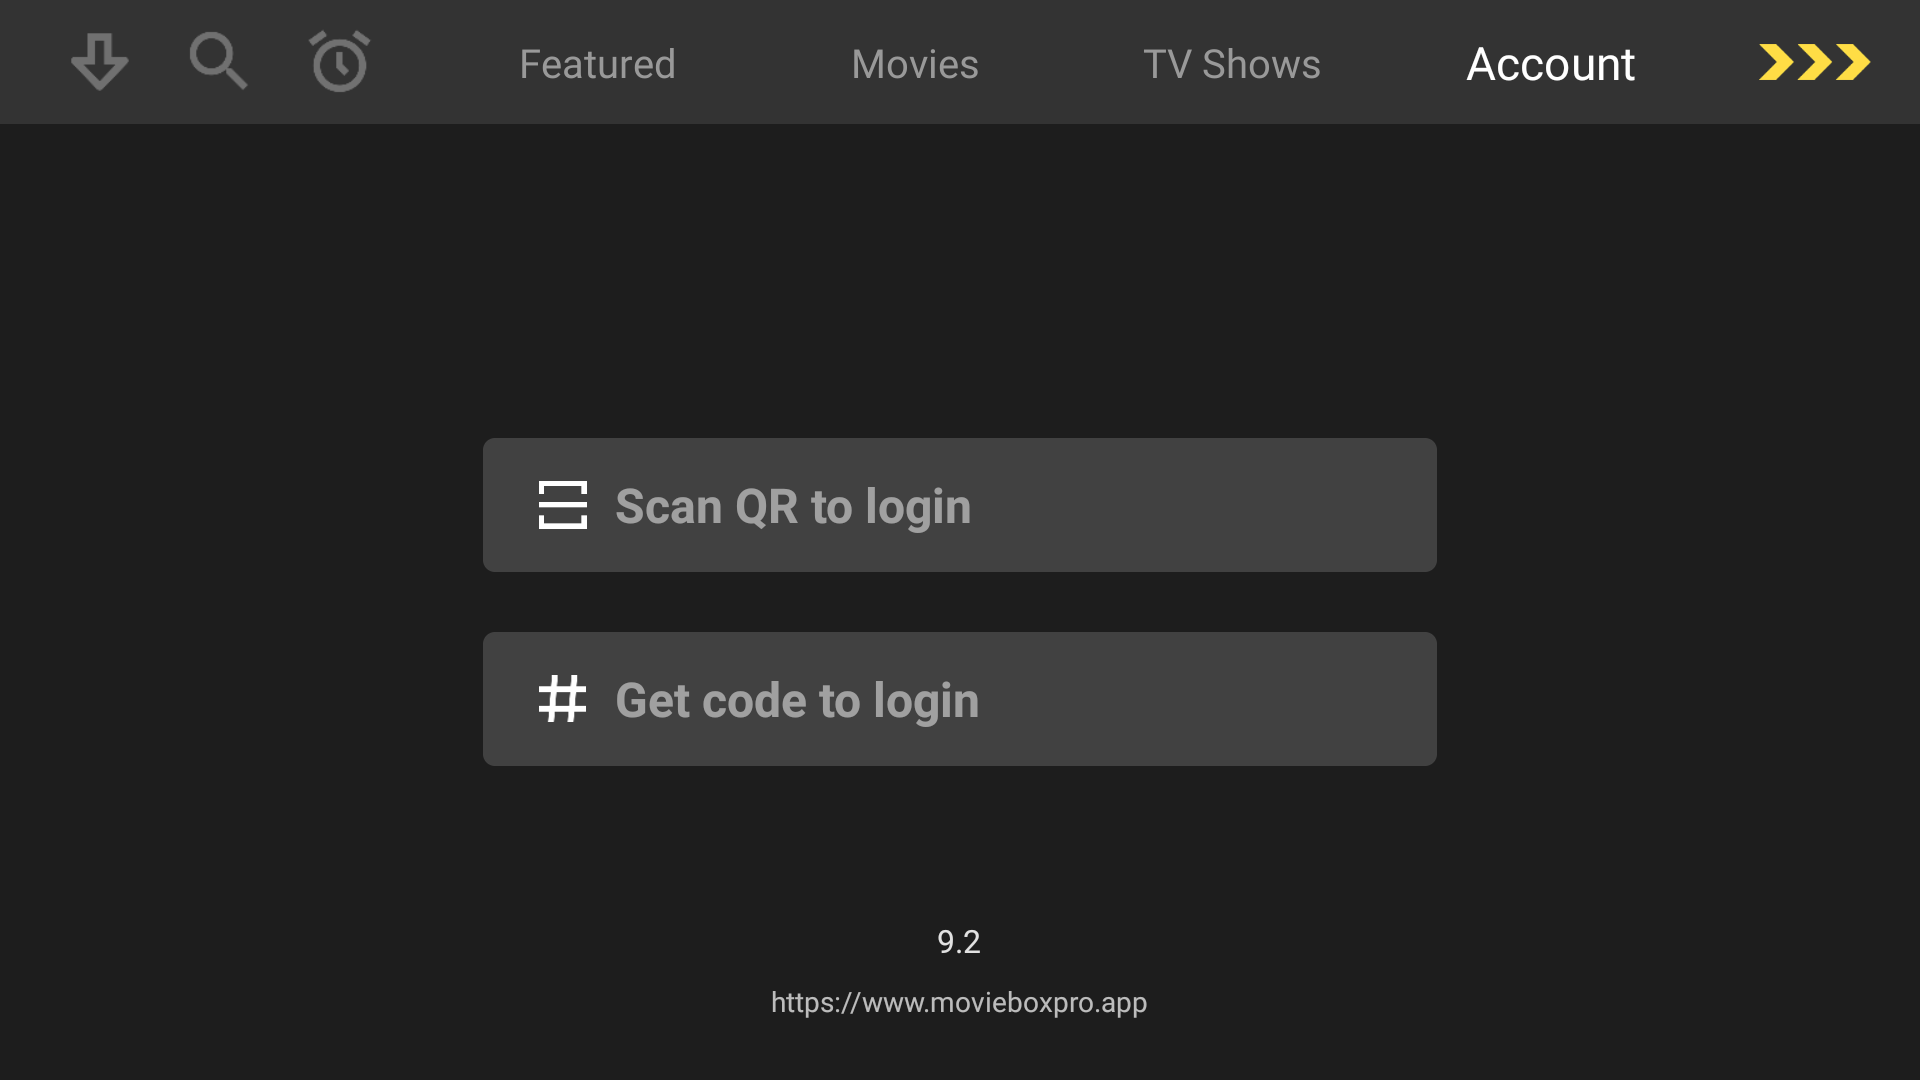The image size is (1920, 1080).
Task: Go to the TV Shows tab
Action: pos(1231,64)
